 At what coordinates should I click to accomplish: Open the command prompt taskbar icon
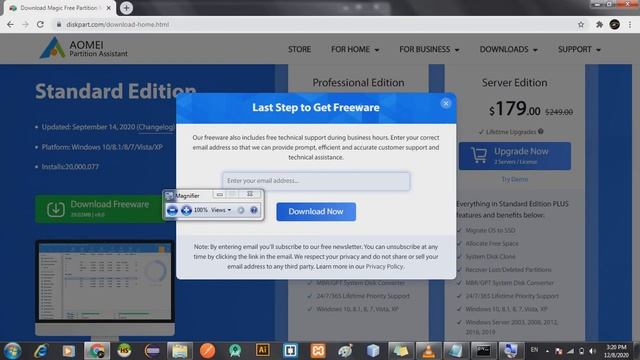[x=483, y=351]
